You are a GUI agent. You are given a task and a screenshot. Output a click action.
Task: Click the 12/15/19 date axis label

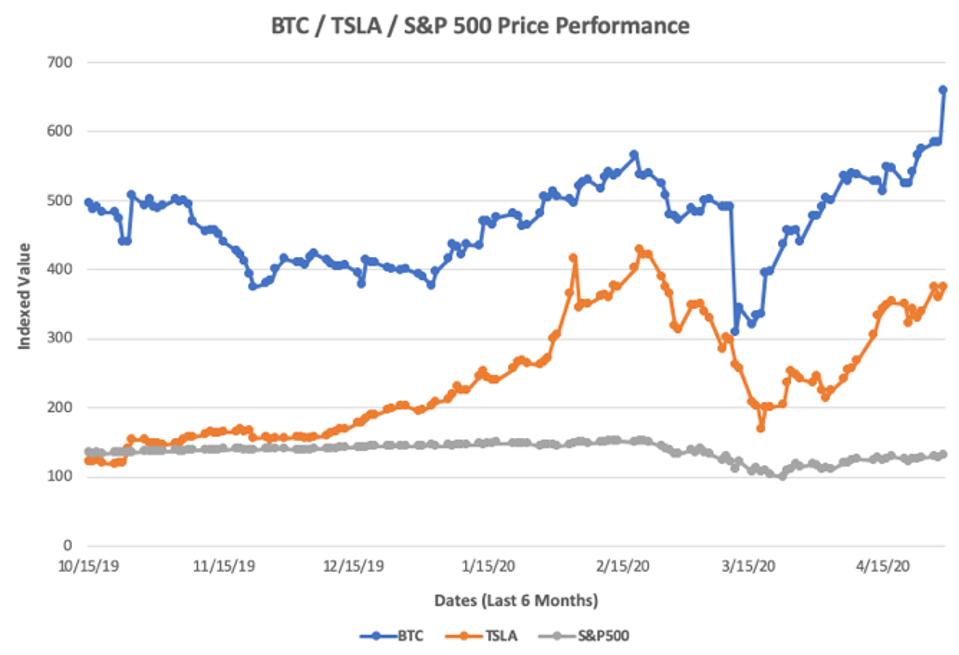tap(355, 565)
